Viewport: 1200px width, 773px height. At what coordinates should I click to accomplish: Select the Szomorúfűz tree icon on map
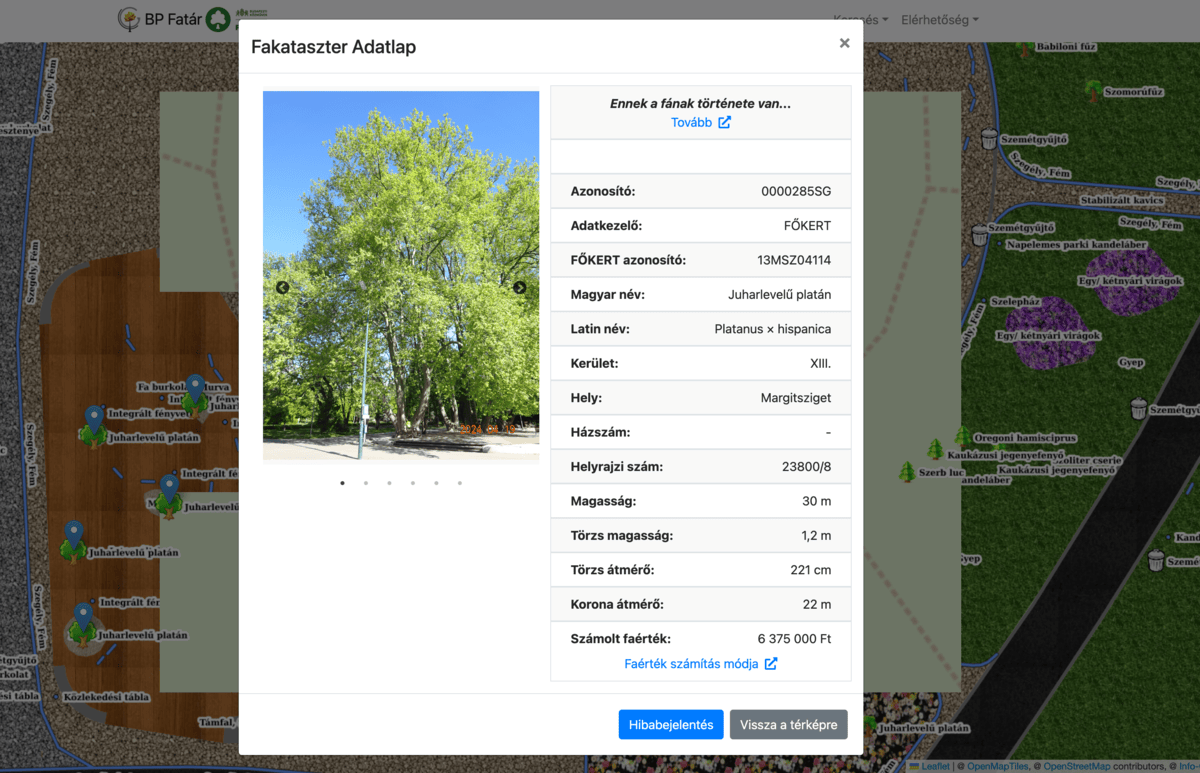point(1093,90)
